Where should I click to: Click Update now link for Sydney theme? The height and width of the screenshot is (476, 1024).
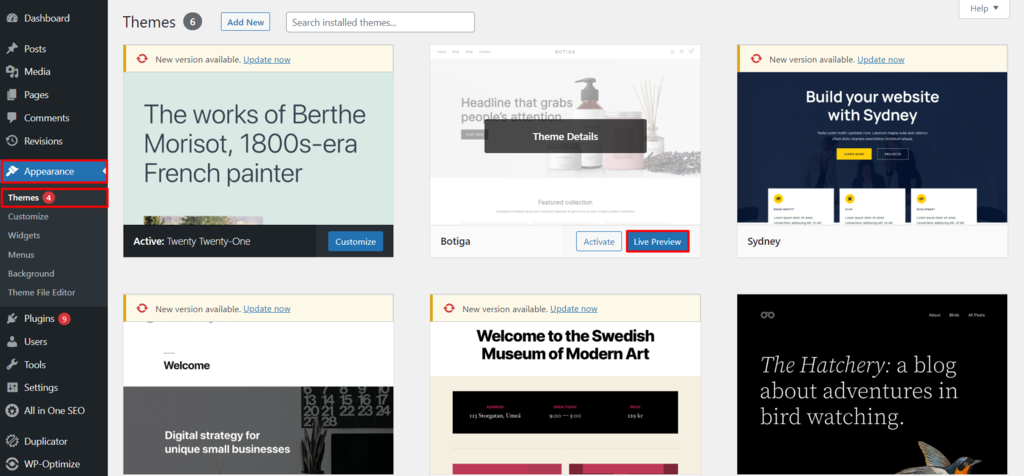(x=880, y=59)
